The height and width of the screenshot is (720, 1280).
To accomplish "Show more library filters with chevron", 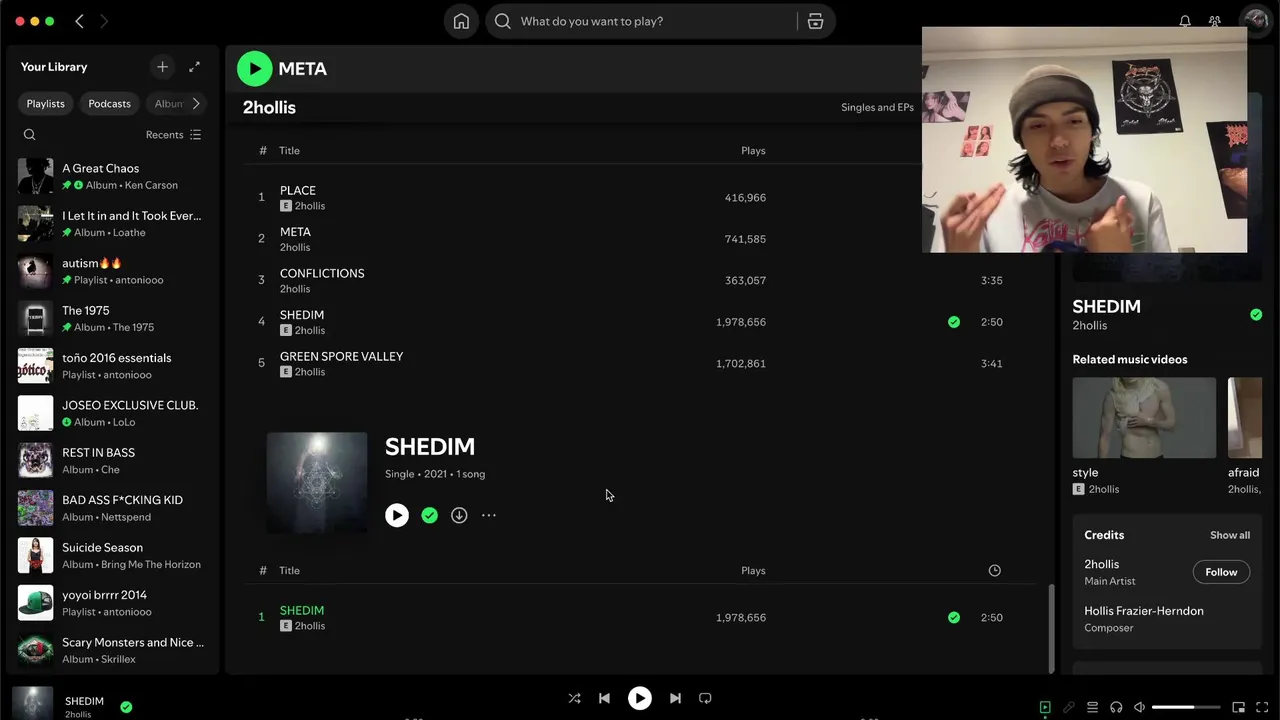I will (196, 104).
